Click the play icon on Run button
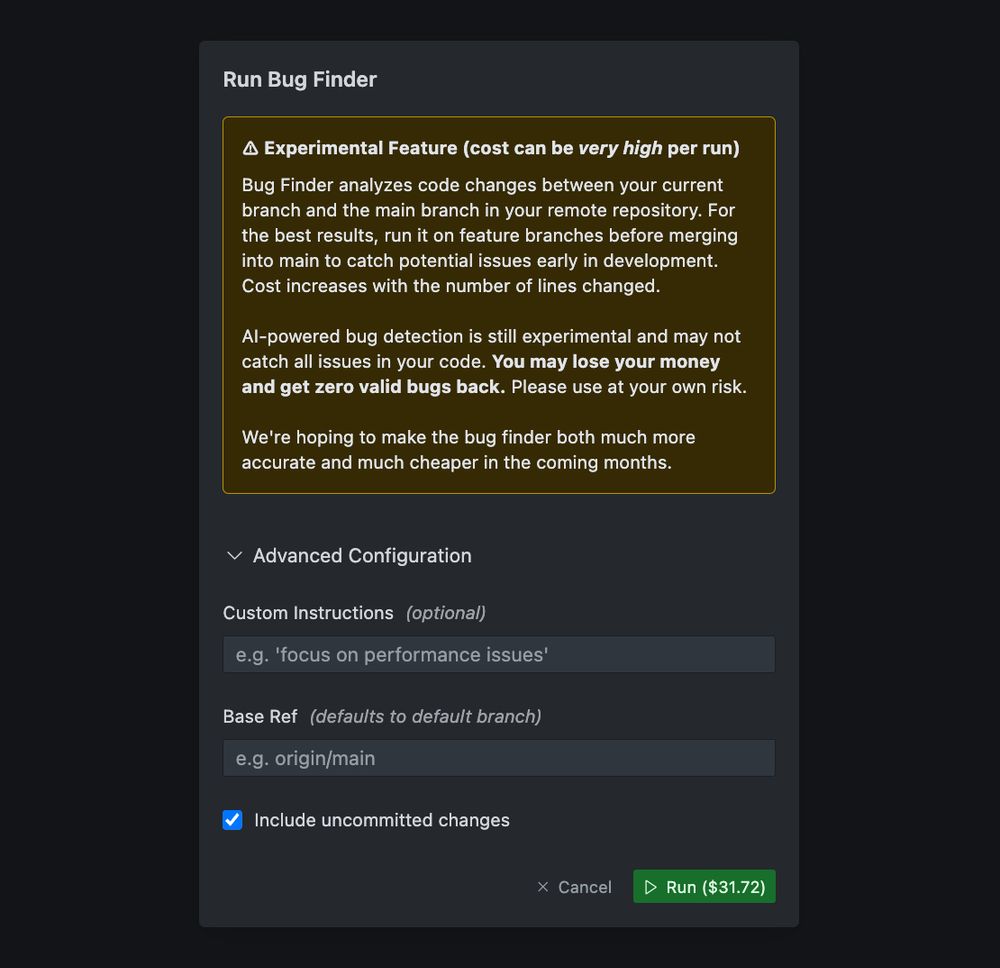Screen dimensions: 1000x968 pyautogui.click(x=650, y=887)
